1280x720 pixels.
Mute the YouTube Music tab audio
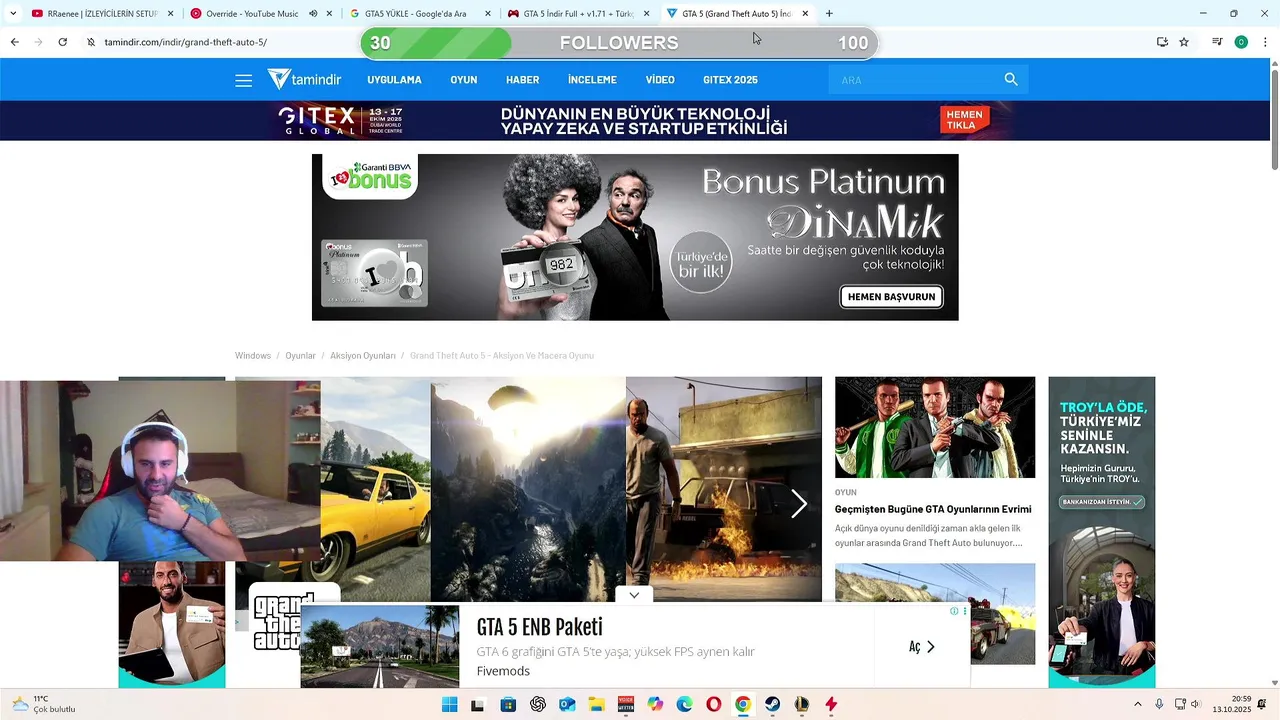click(313, 14)
